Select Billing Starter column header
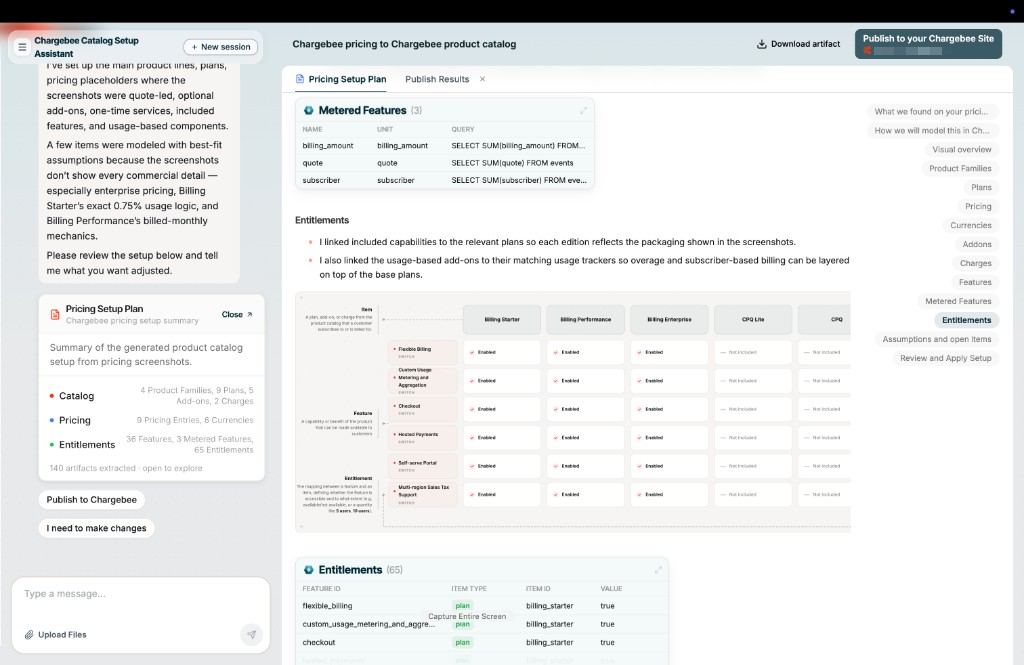 (x=502, y=319)
